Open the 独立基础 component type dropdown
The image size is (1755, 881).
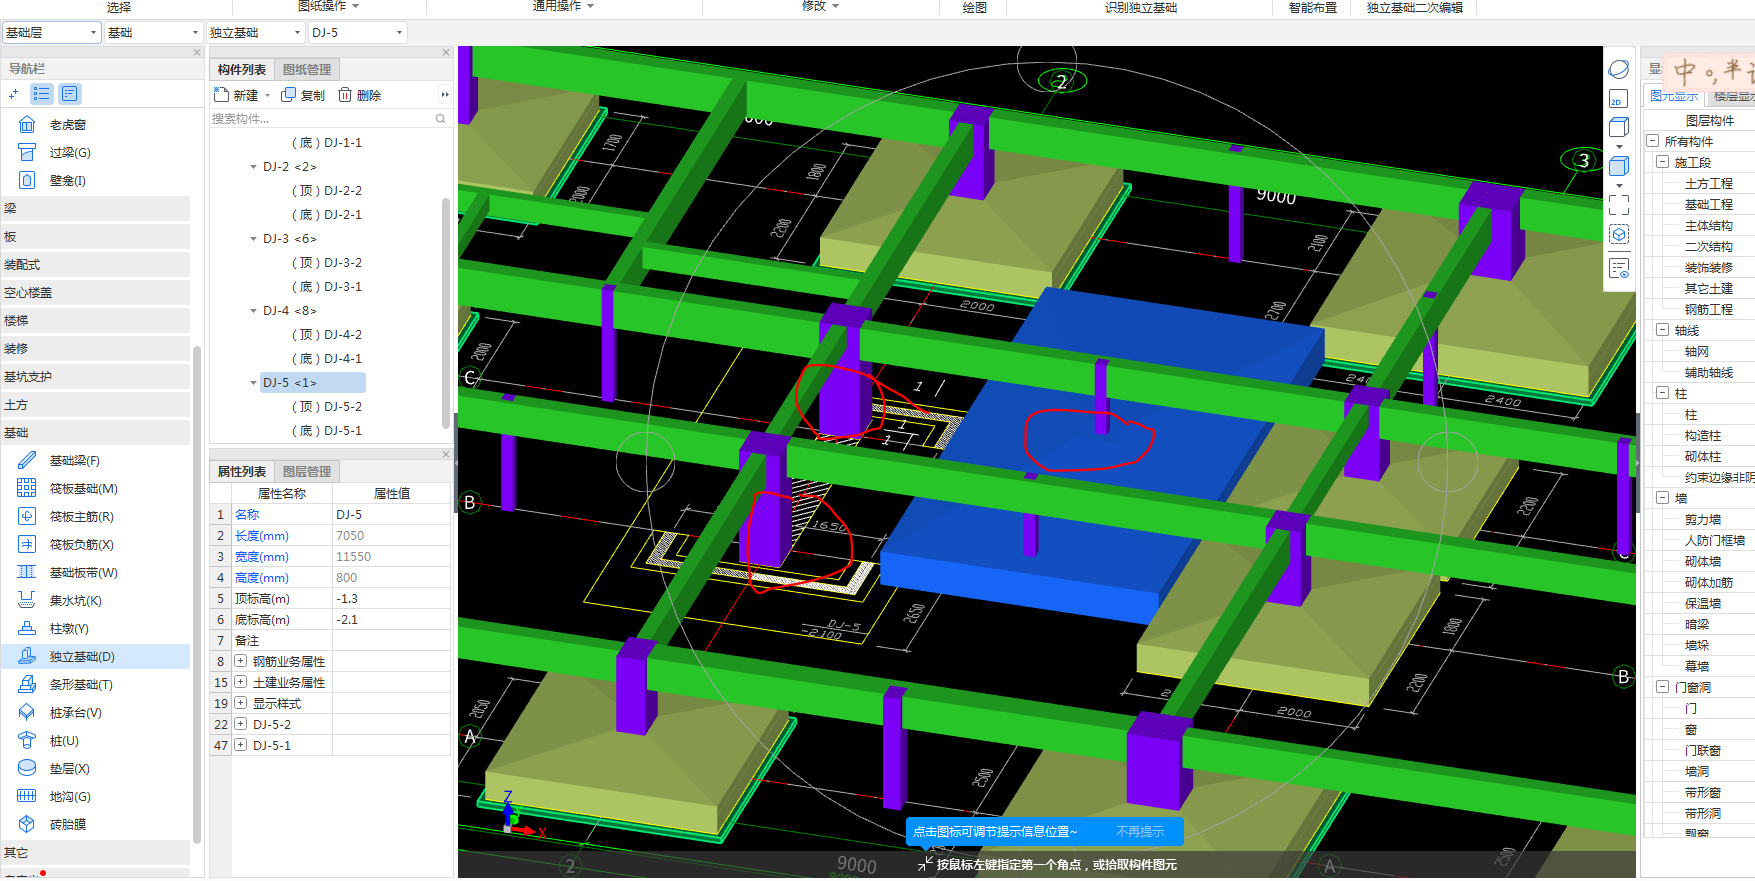point(255,33)
